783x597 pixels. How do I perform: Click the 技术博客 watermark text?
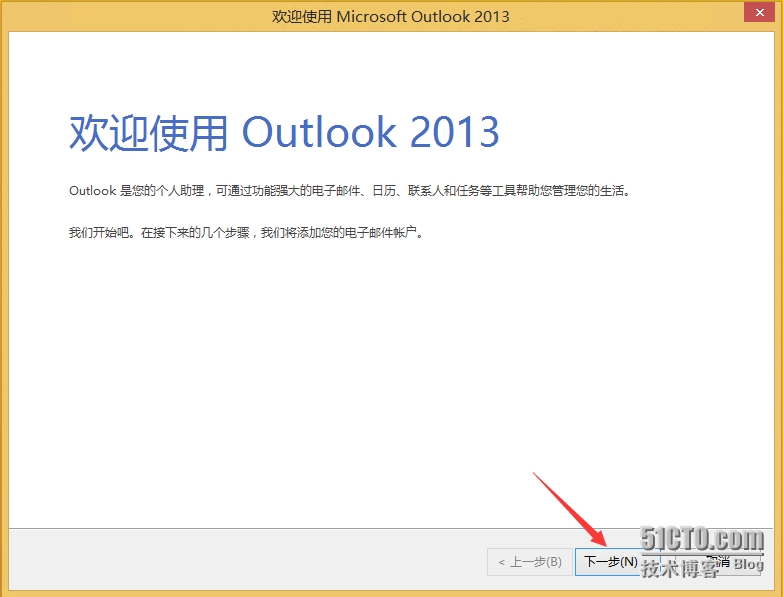coord(679,568)
